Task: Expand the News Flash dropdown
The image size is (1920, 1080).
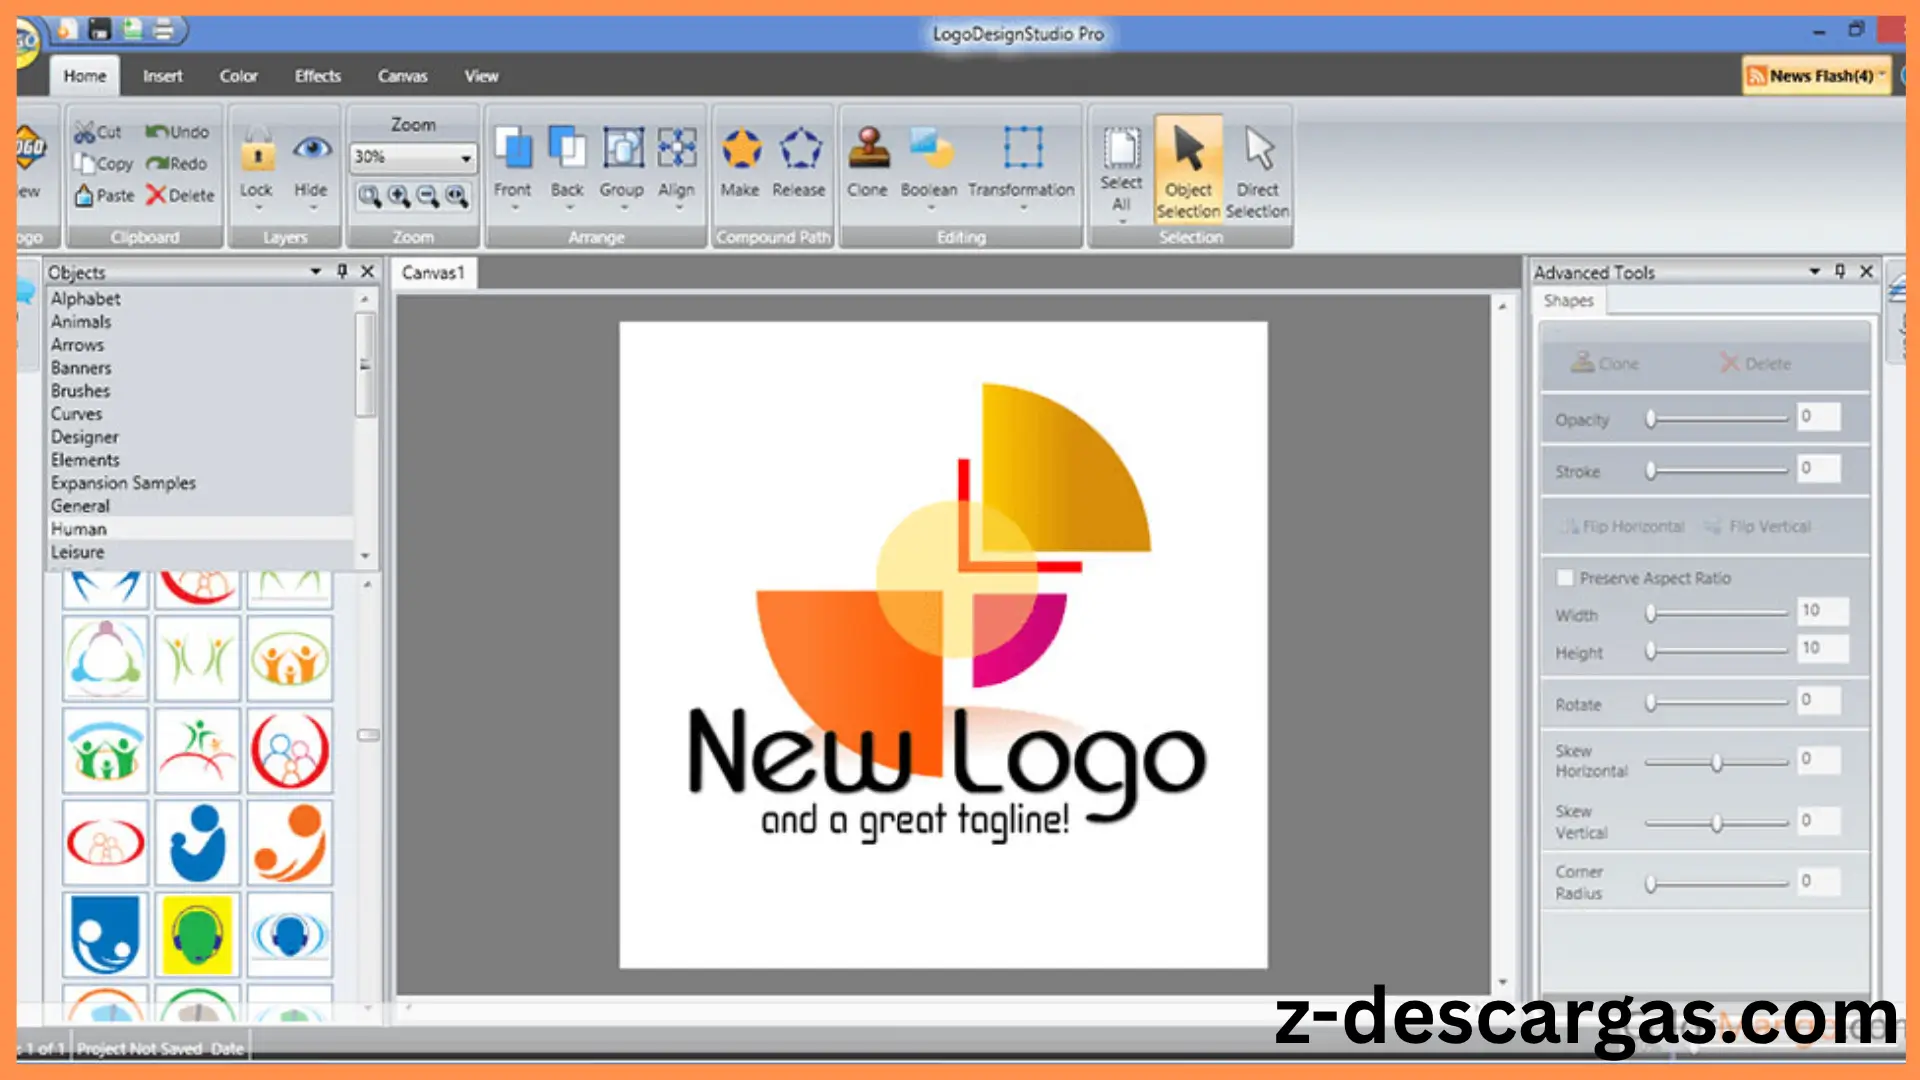Action: 1882,75
